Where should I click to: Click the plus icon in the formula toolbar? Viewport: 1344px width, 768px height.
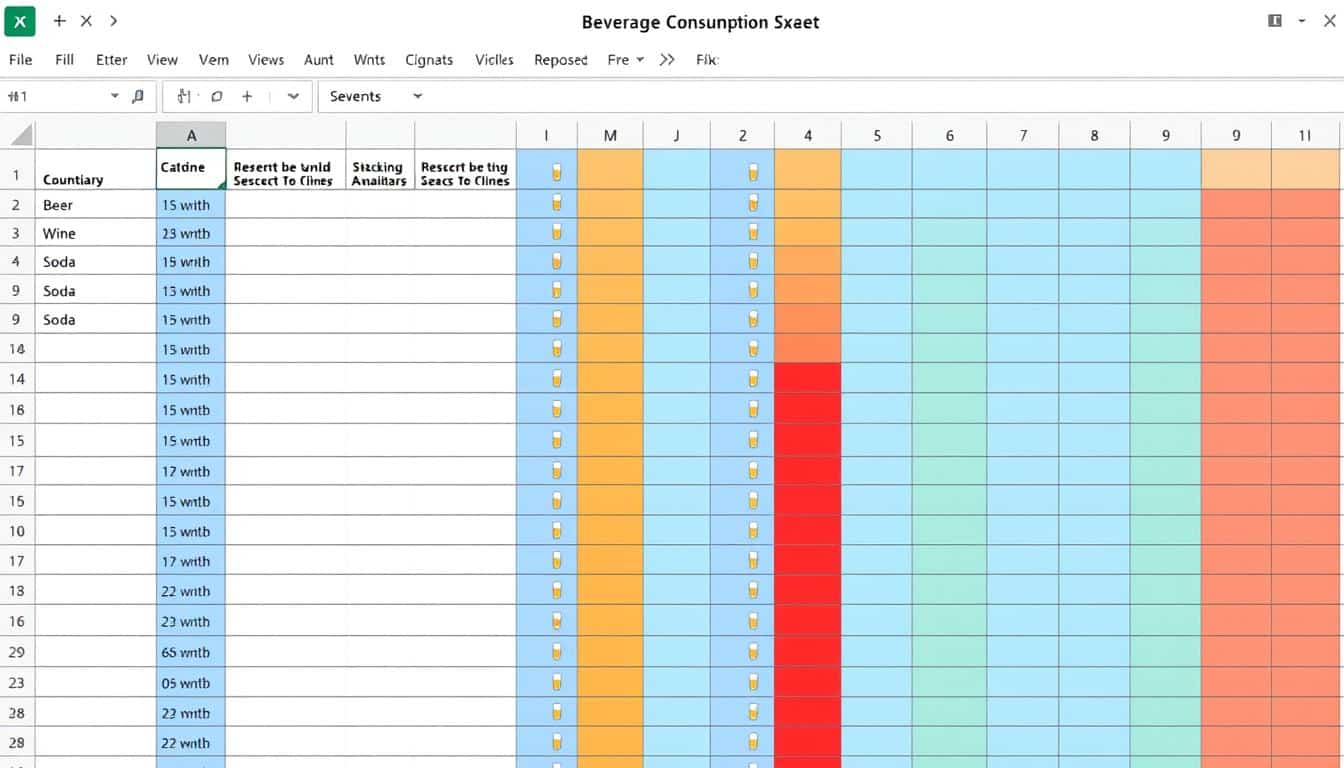(x=247, y=96)
